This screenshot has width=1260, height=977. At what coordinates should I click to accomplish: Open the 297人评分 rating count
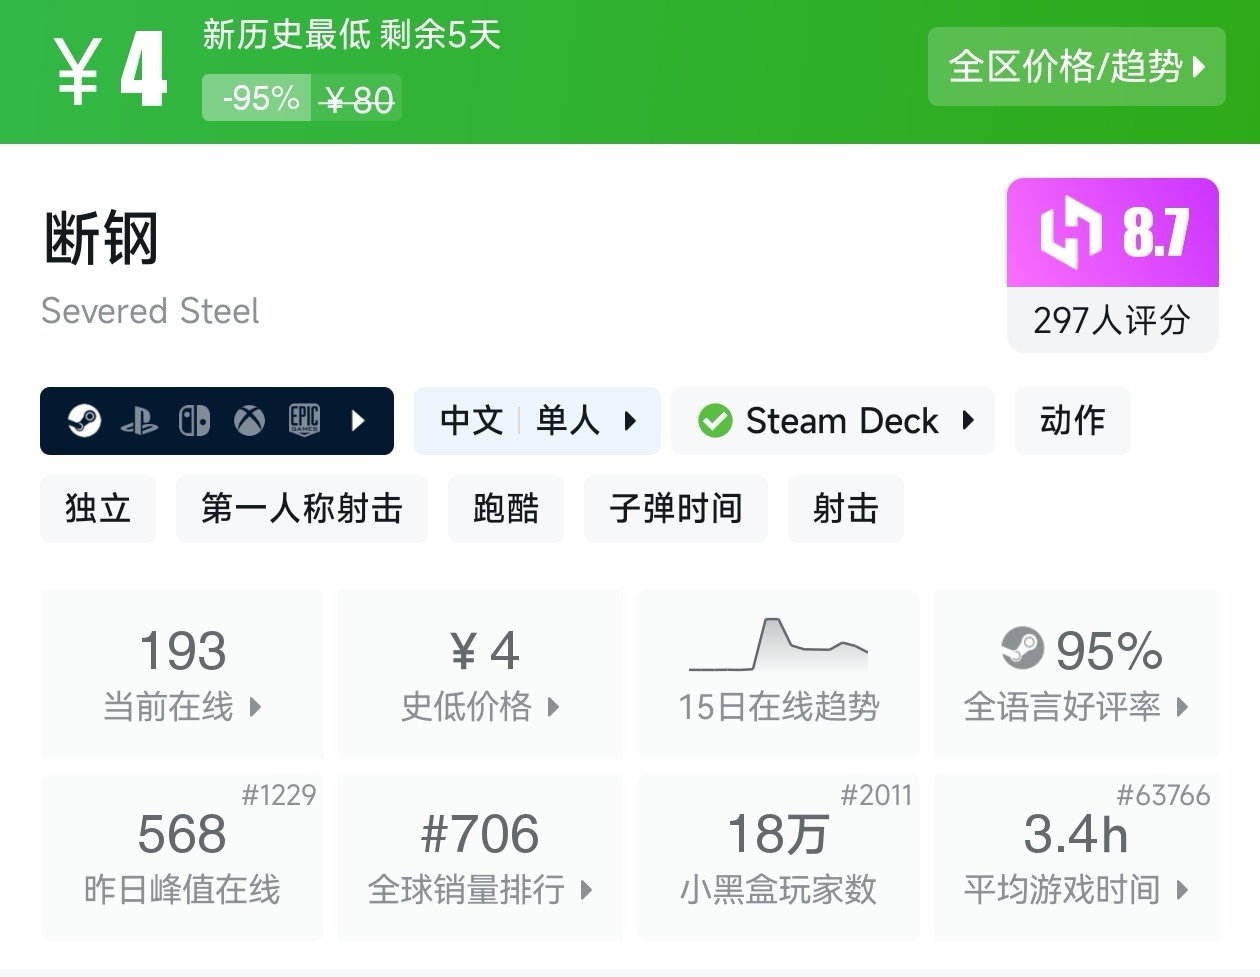(1112, 320)
